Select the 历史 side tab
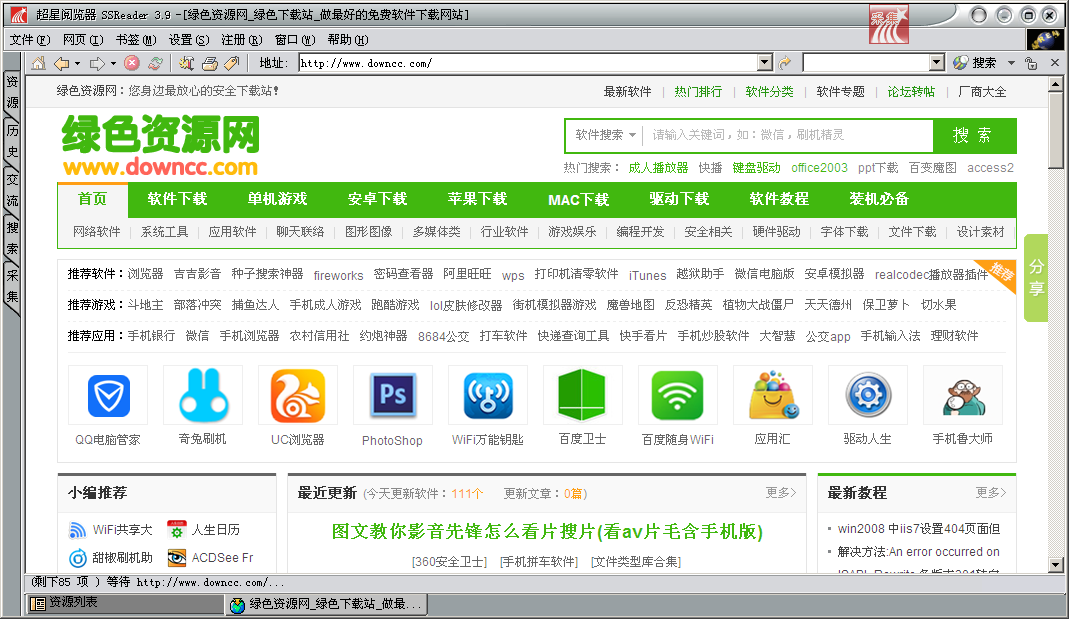 (13, 141)
